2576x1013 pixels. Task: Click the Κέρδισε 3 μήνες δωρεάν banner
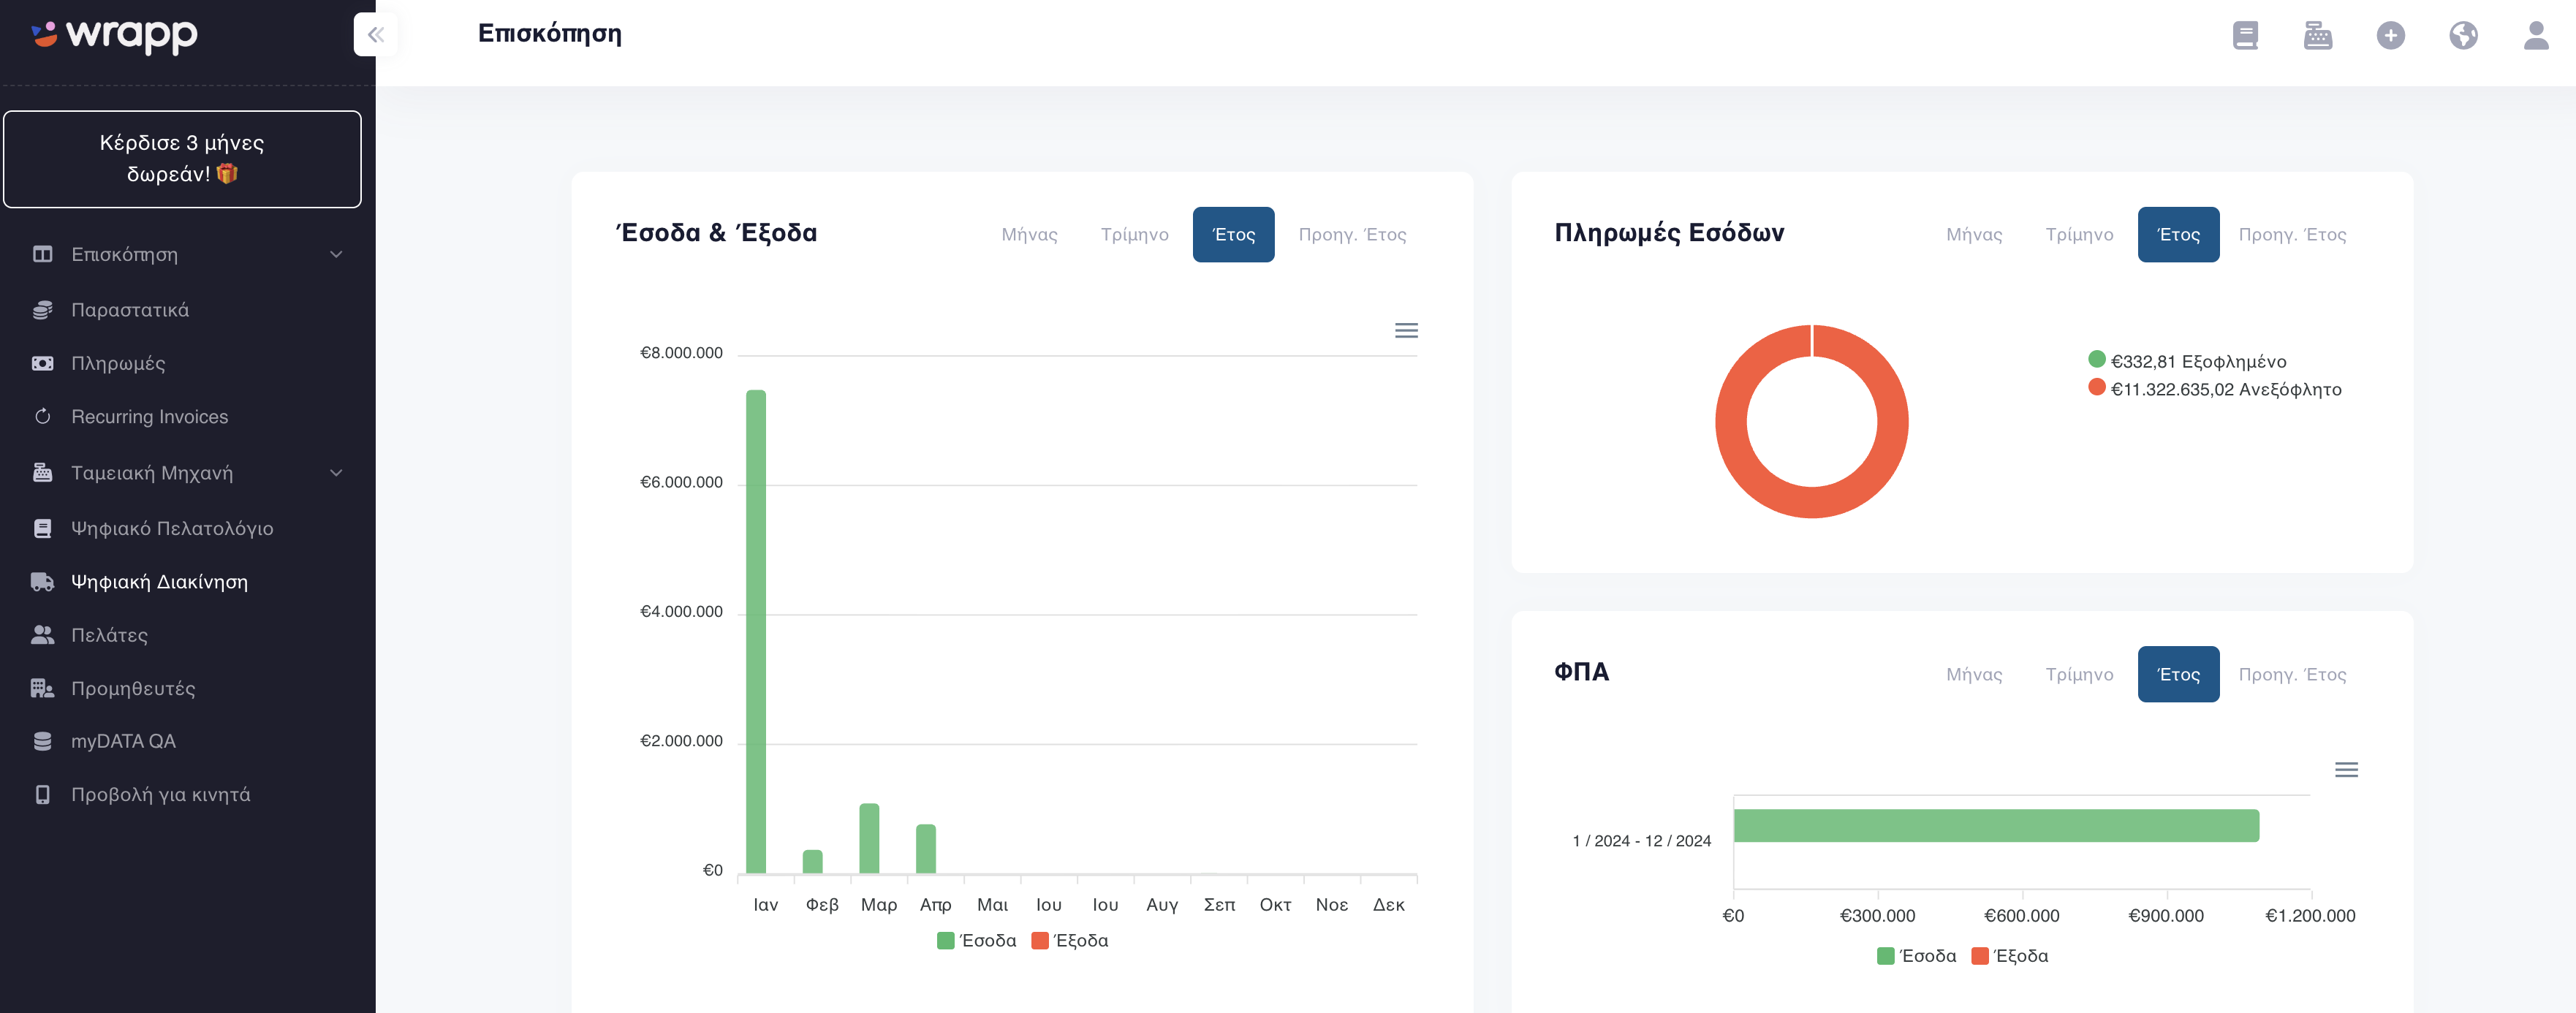click(x=182, y=159)
